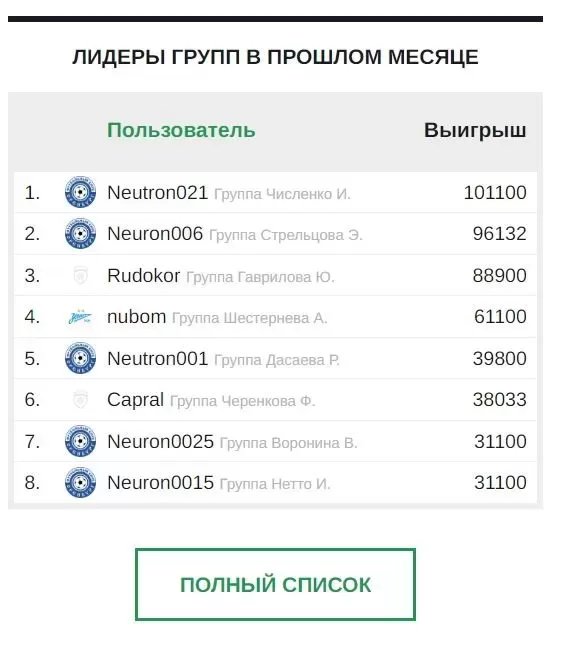Click the club badge next to Neuron0025
The image size is (576, 648).
(80, 441)
